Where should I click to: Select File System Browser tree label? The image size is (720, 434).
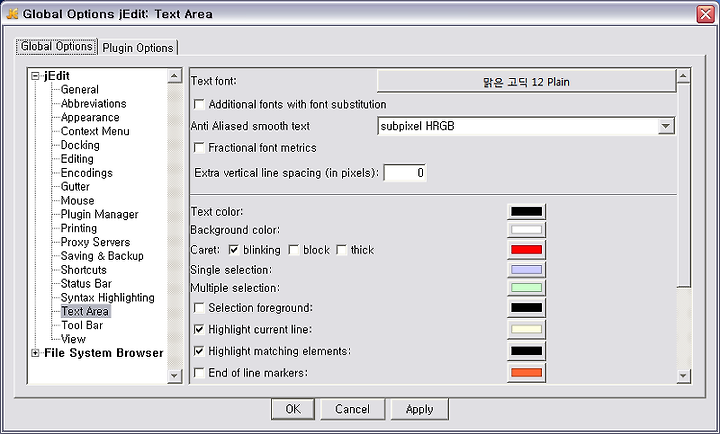[104, 353]
